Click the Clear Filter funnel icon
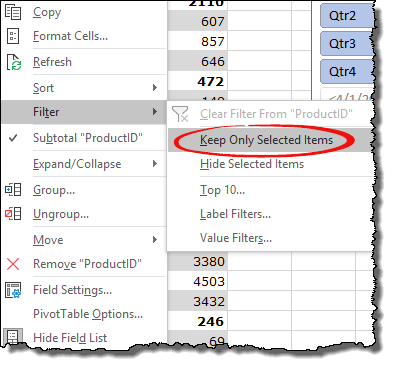 [x=180, y=114]
